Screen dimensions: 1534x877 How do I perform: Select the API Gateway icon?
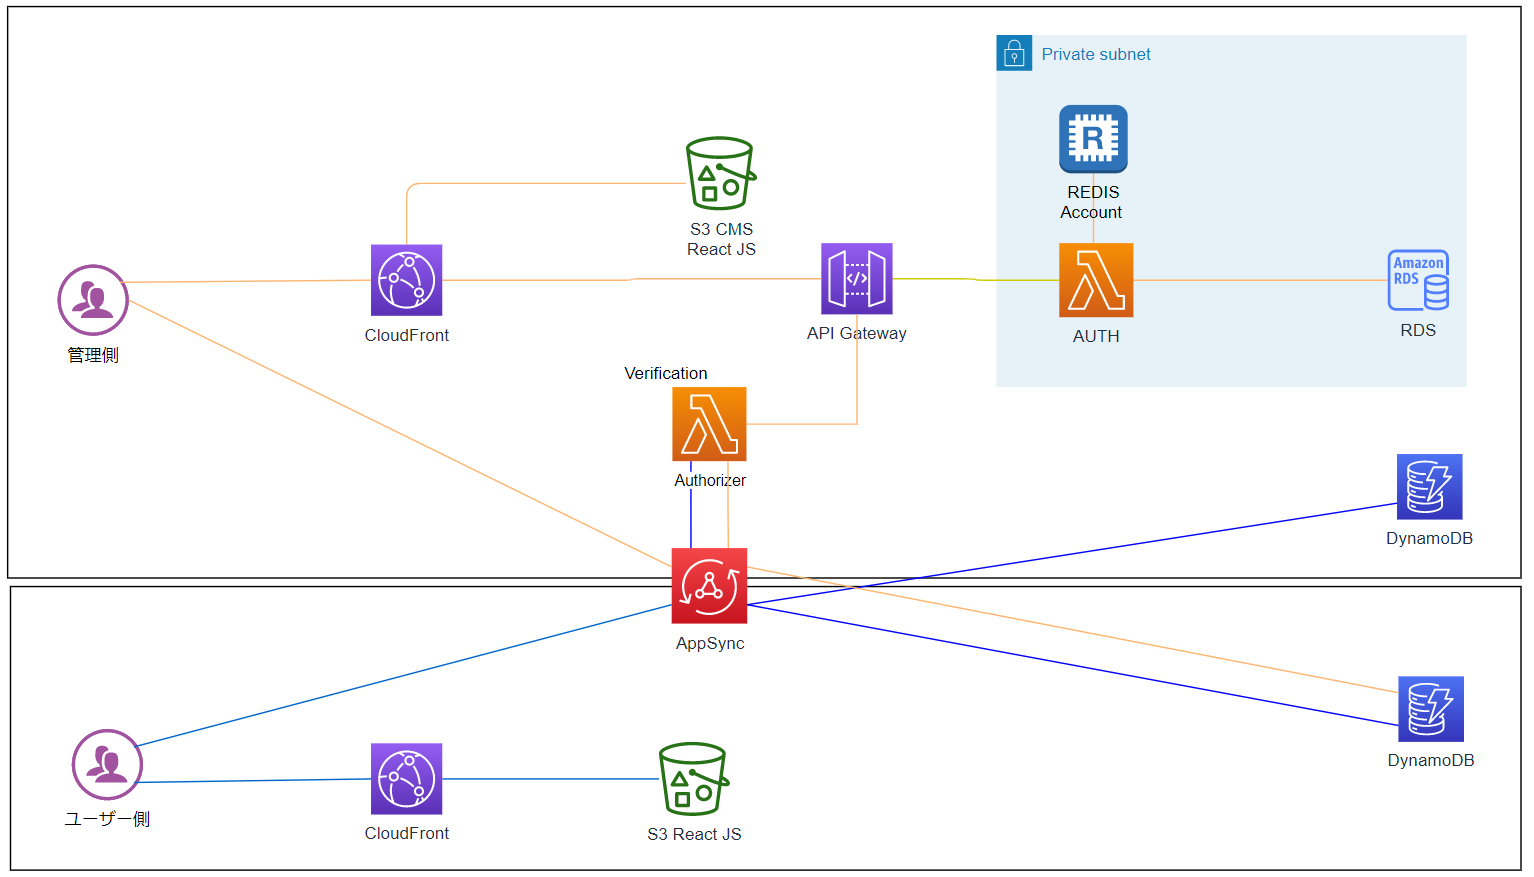(x=857, y=279)
